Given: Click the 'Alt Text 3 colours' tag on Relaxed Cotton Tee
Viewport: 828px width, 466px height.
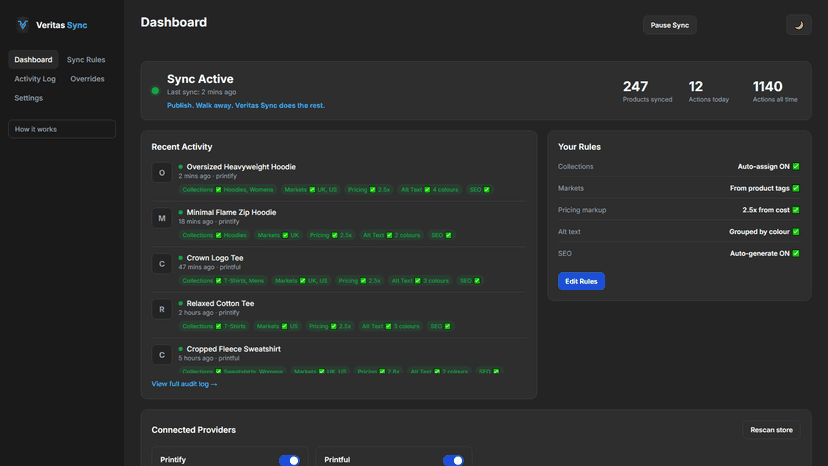Looking at the screenshot, I should [390, 326].
